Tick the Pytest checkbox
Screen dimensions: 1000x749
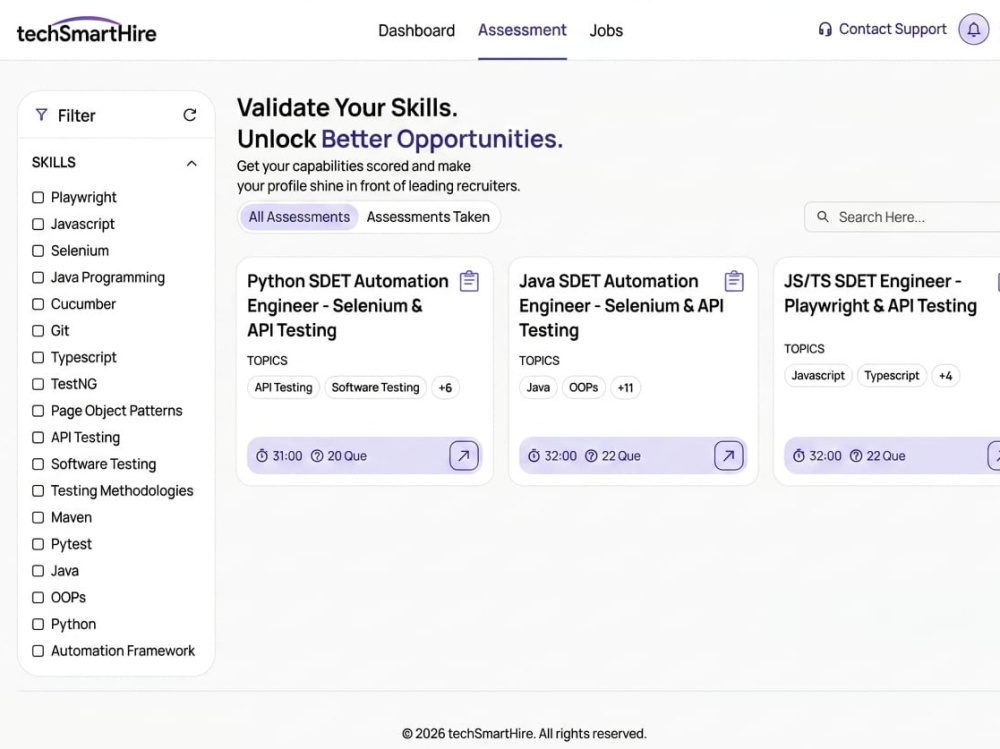[x=38, y=544]
